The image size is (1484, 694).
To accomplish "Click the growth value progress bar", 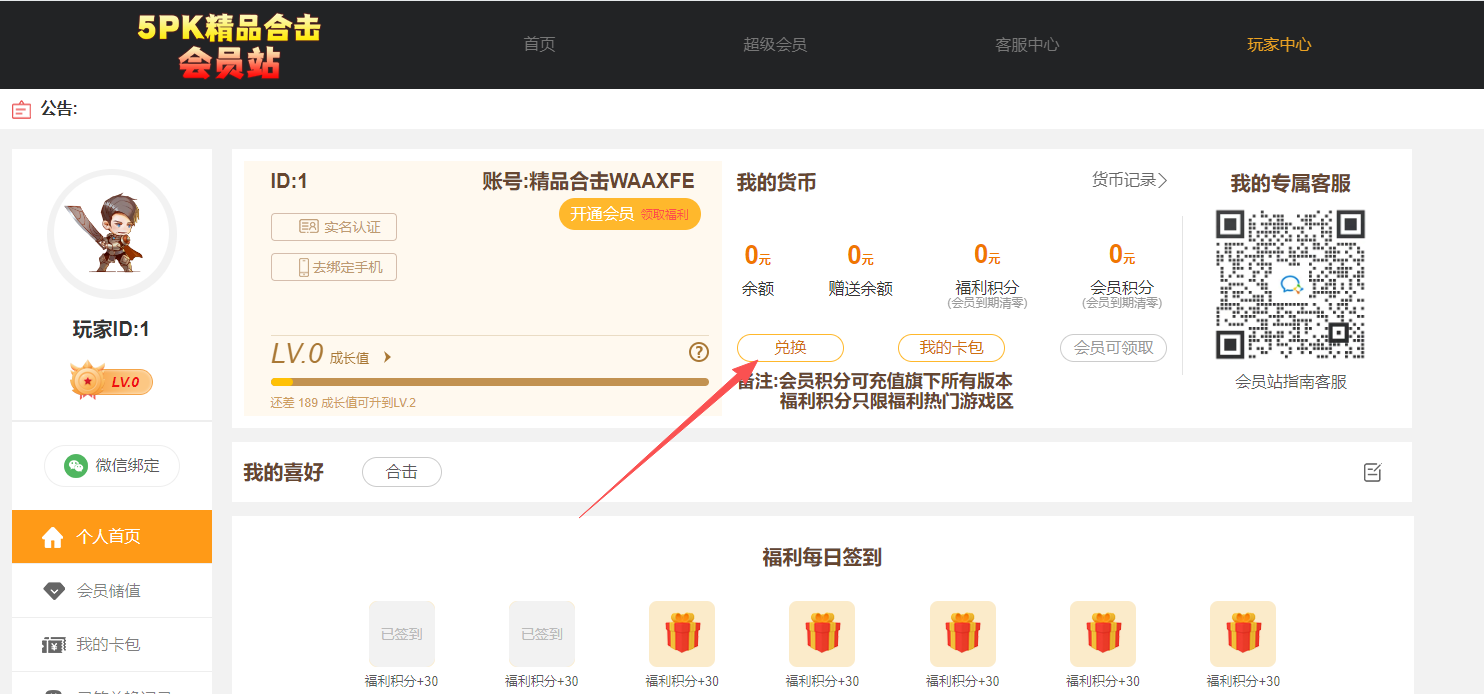I will coord(489,382).
